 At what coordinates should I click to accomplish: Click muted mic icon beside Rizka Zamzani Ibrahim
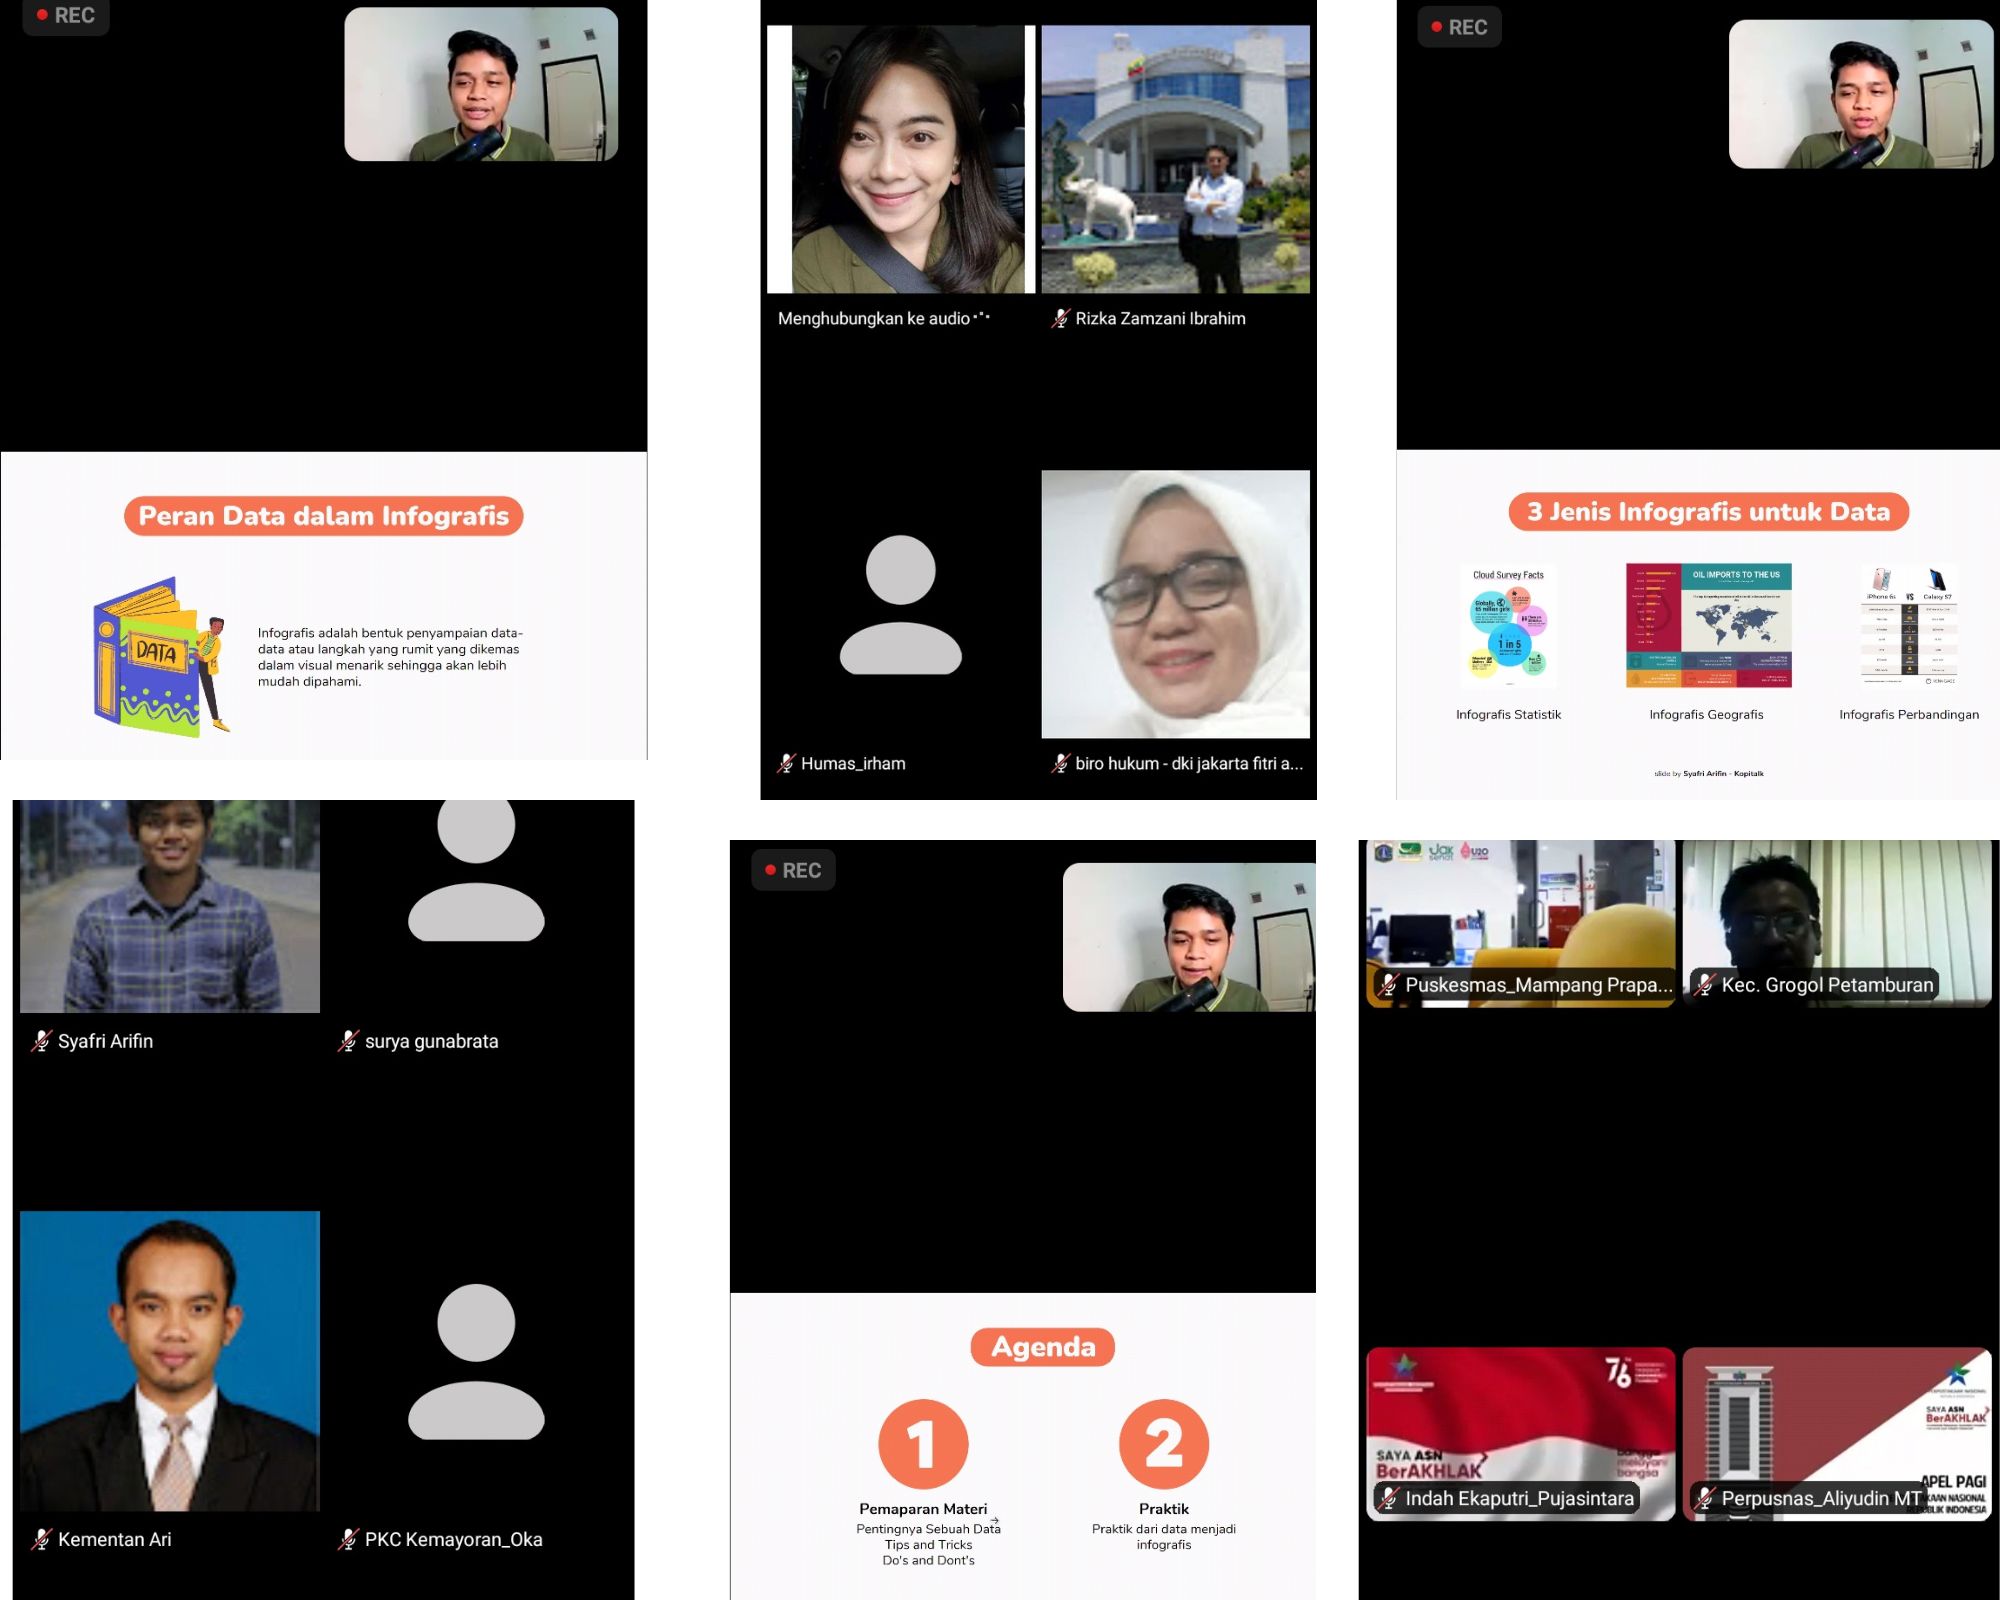pyautogui.click(x=1060, y=319)
